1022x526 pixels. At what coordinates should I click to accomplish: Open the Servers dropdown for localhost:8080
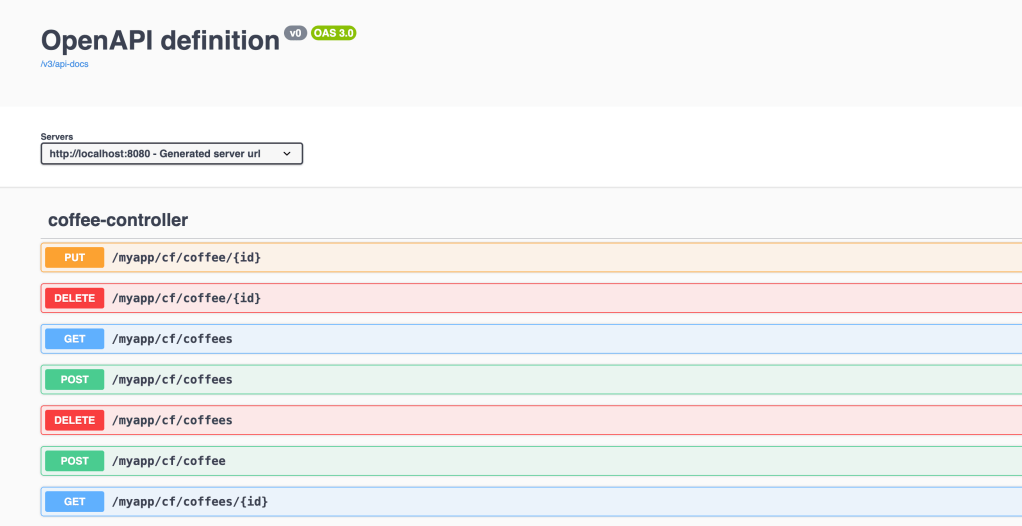[171, 154]
